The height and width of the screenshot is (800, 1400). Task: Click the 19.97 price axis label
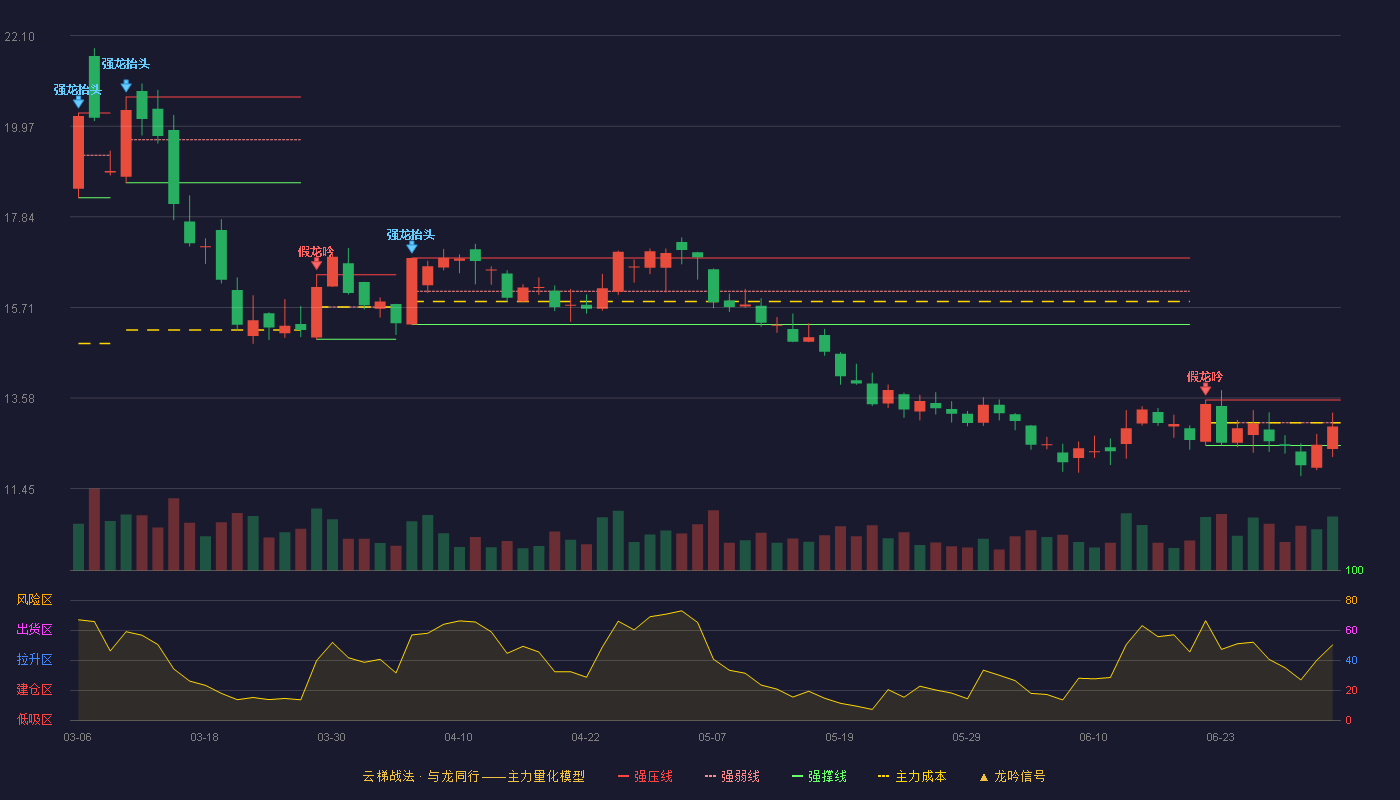tap(19, 128)
